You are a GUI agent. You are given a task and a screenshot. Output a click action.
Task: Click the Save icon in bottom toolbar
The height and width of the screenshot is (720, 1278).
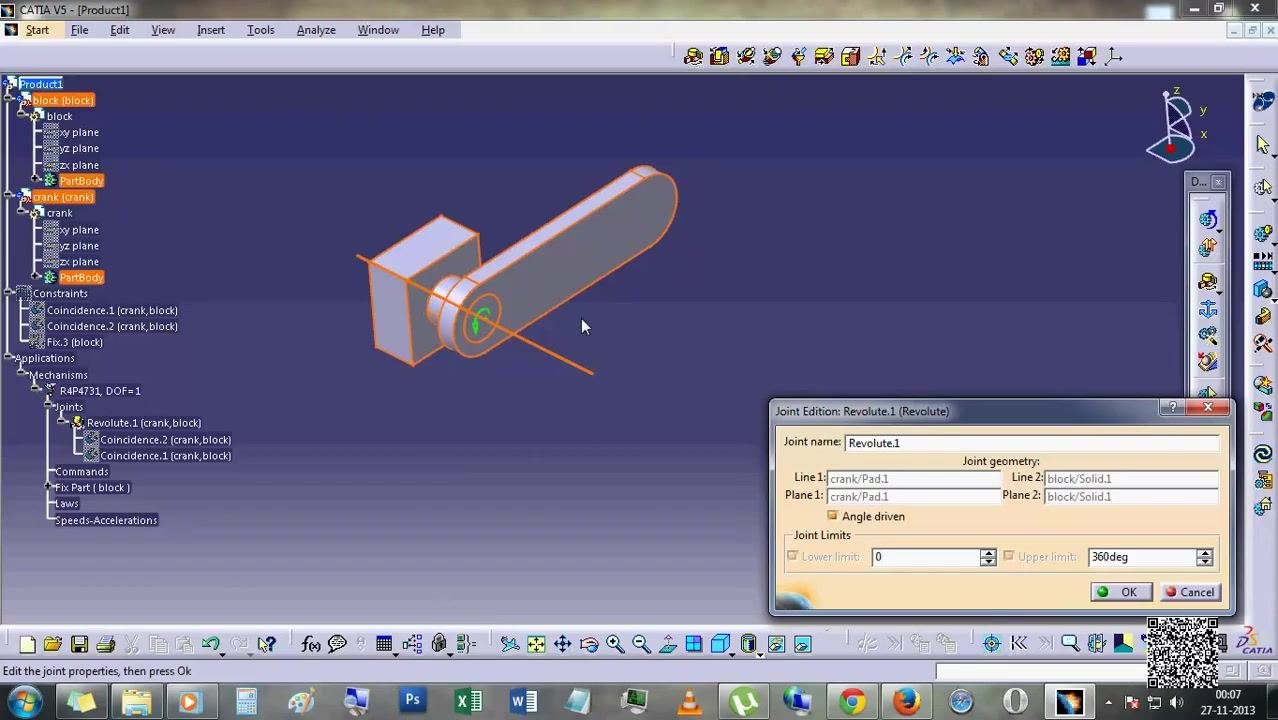(79, 645)
